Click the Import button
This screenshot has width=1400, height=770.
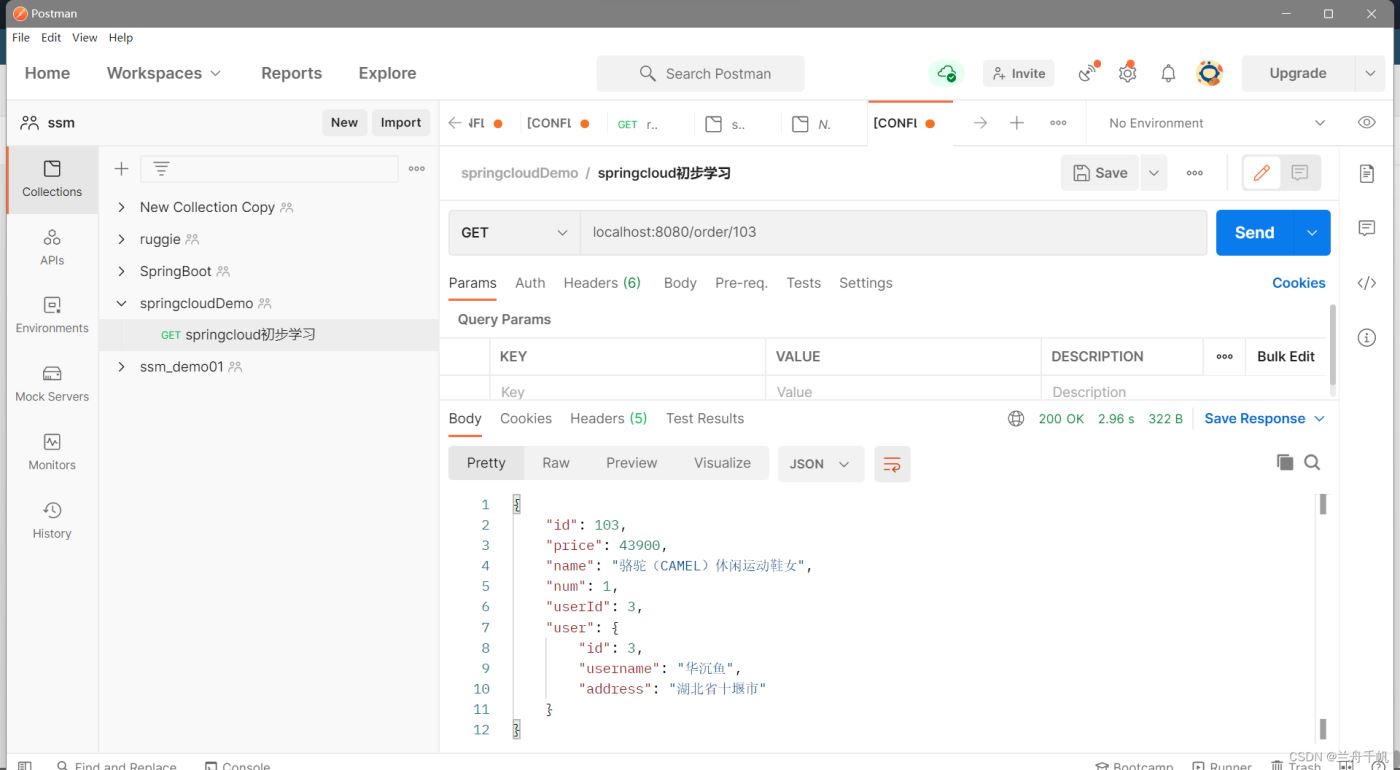click(x=401, y=122)
